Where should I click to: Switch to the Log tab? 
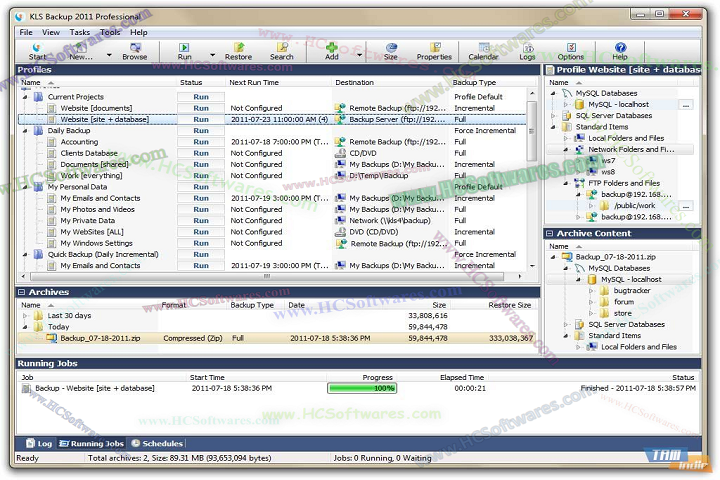tap(39, 444)
